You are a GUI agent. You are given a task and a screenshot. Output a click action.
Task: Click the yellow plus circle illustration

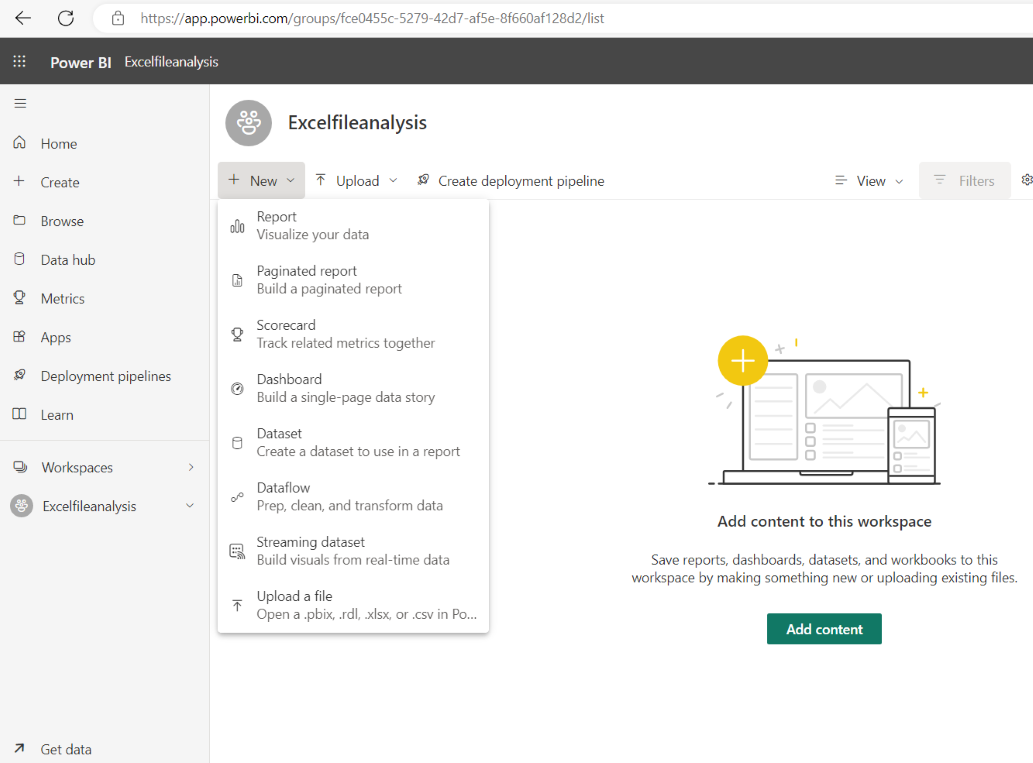[x=742, y=360]
